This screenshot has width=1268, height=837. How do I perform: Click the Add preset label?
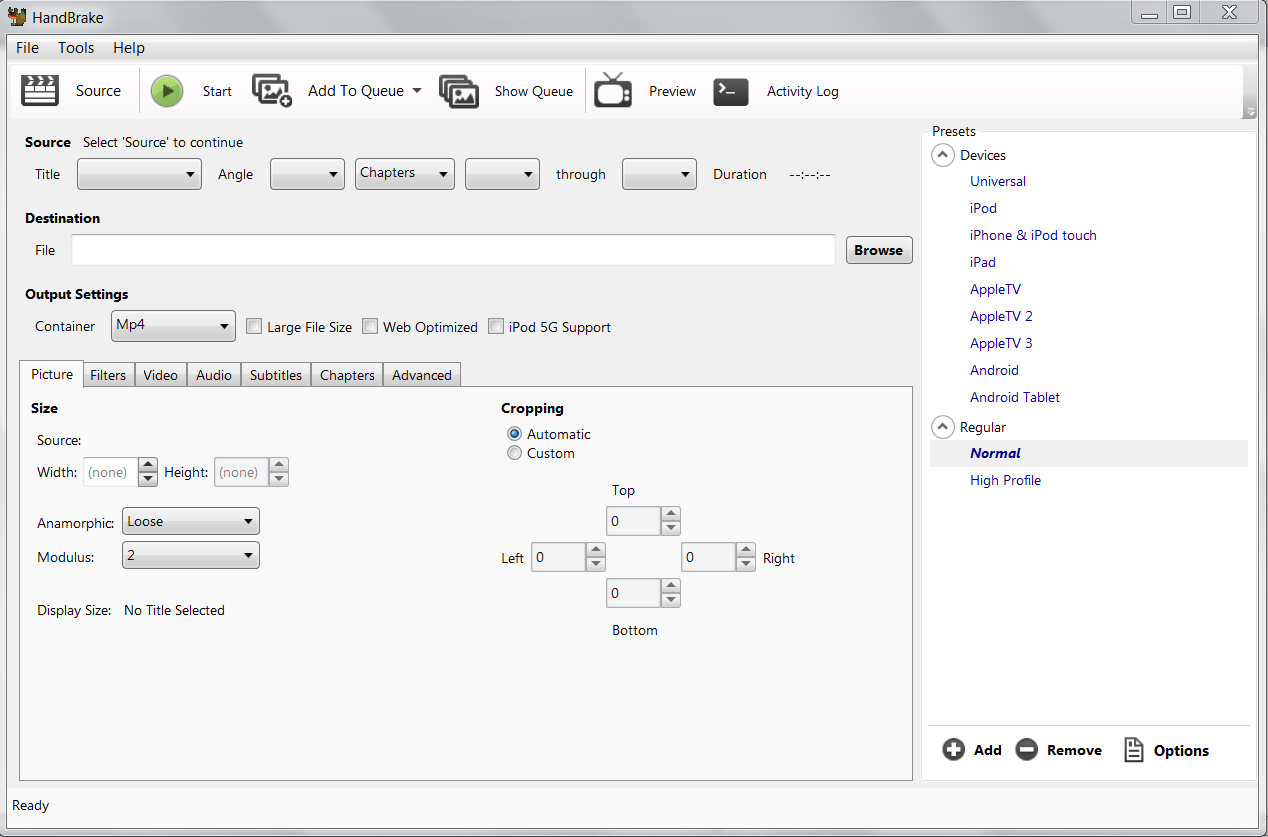[988, 750]
